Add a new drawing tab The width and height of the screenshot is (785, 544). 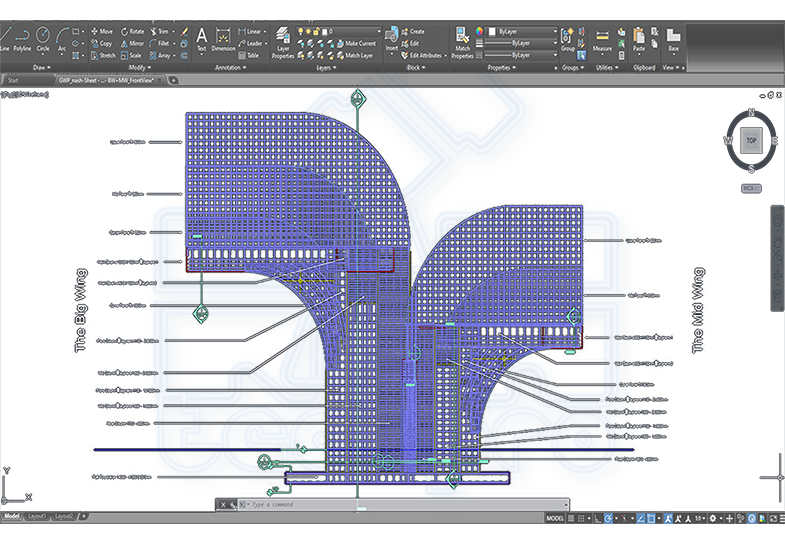[173, 80]
